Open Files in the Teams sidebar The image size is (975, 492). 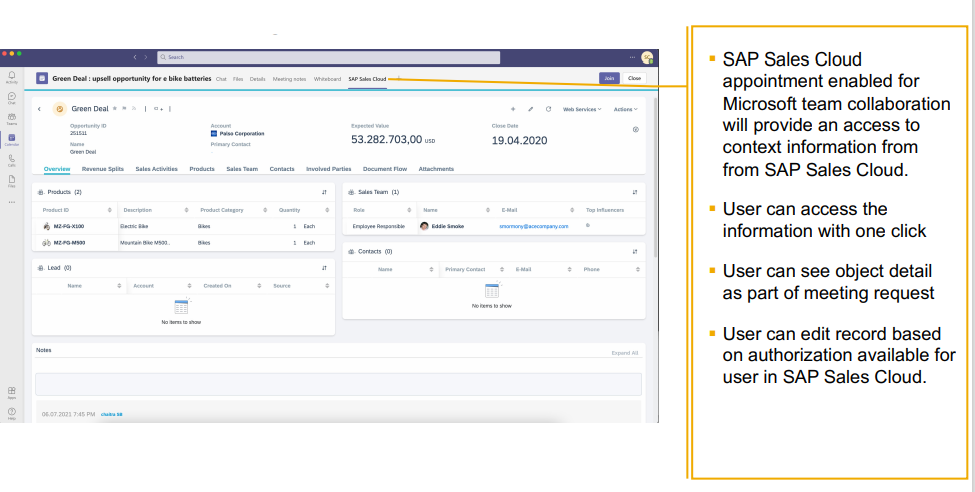tap(11, 180)
